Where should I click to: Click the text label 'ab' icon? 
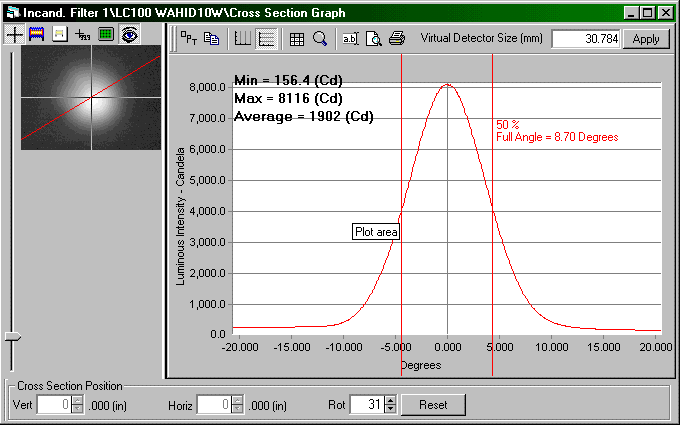pos(350,39)
